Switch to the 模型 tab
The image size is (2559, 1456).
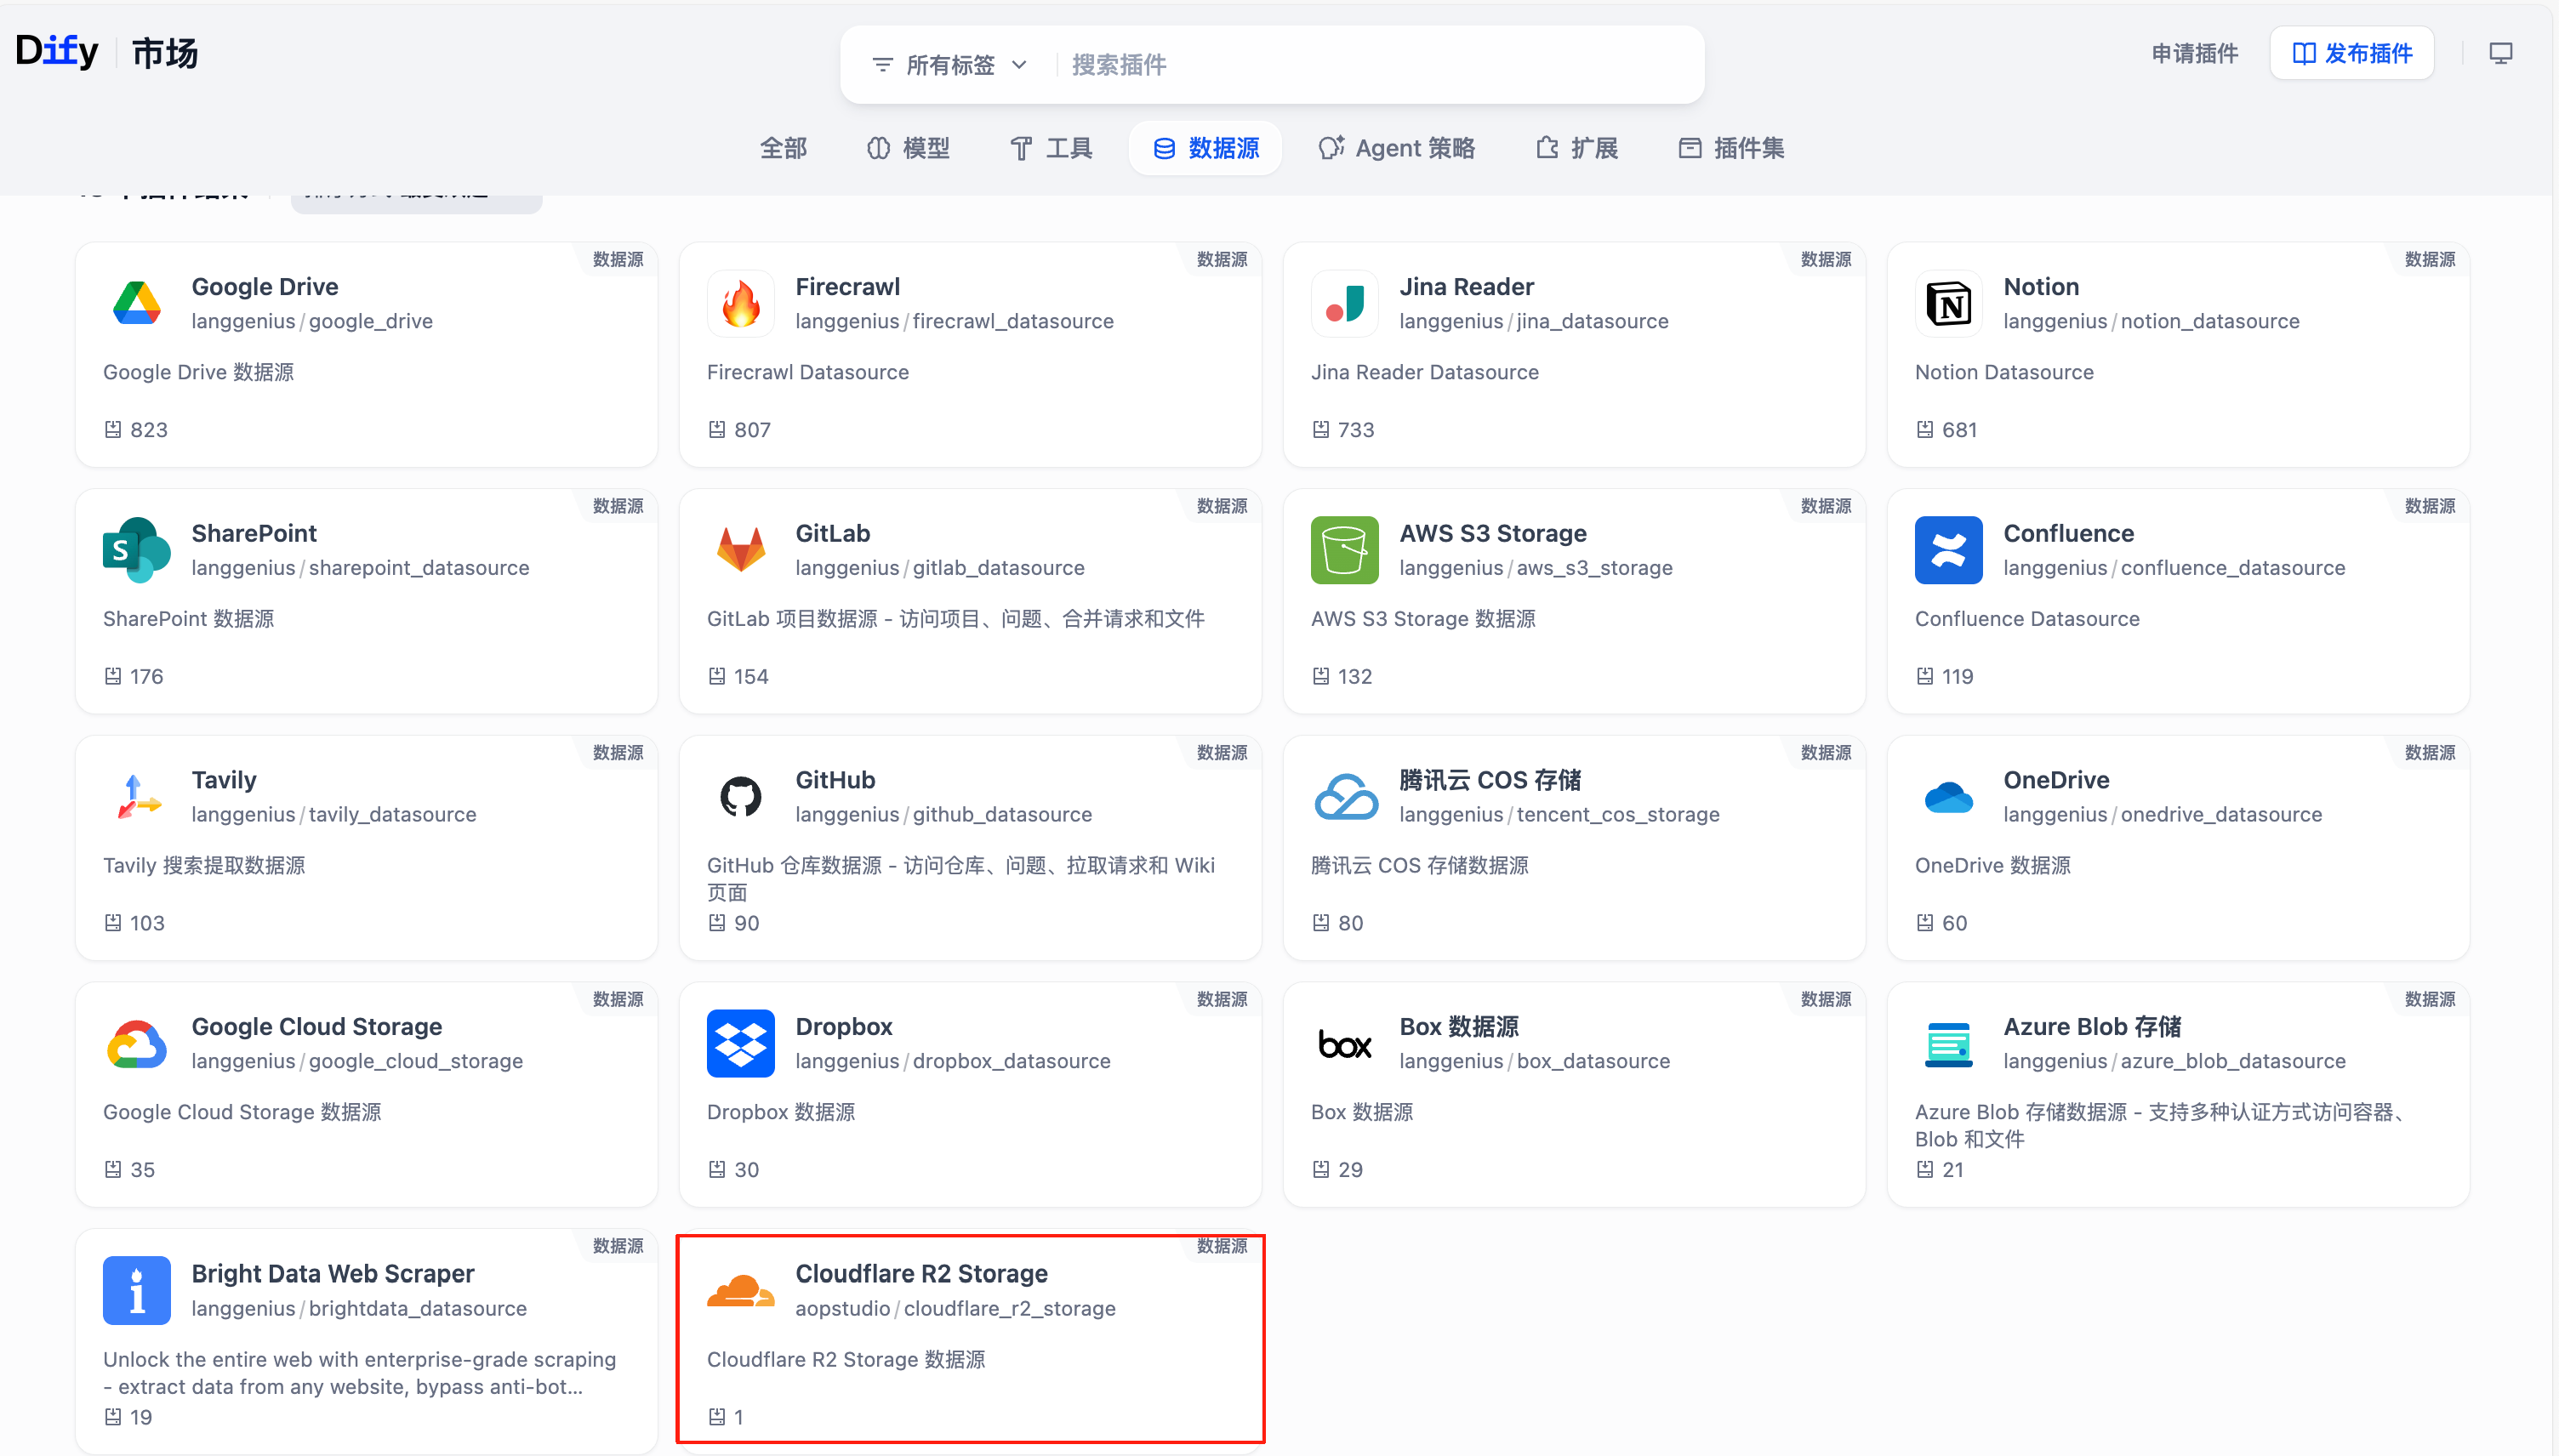[x=908, y=148]
